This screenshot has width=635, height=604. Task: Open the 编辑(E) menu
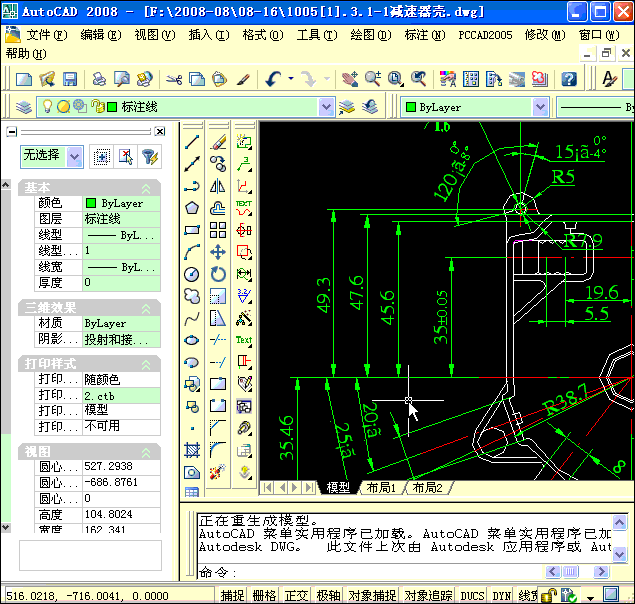point(100,35)
